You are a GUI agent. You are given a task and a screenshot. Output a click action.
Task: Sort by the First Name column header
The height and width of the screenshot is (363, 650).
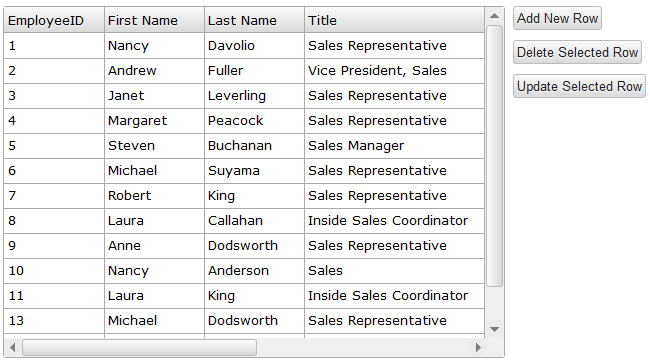pos(154,20)
